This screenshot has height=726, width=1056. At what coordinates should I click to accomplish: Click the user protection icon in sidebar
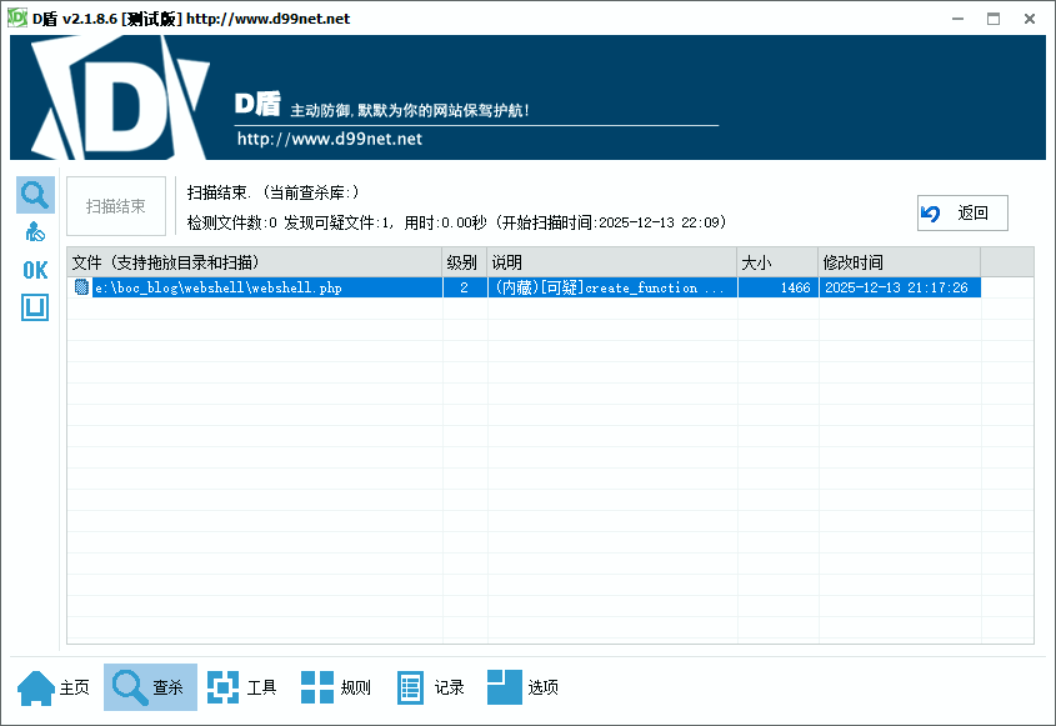coord(35,232)
